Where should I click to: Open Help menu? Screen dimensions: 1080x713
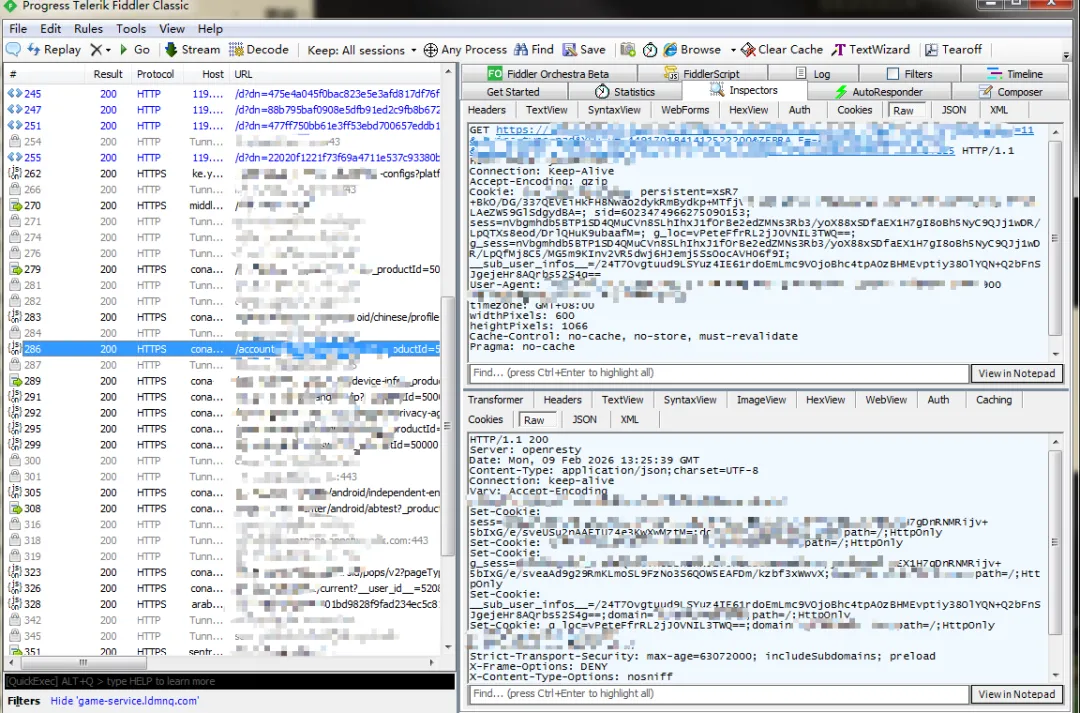pos(210,29)
